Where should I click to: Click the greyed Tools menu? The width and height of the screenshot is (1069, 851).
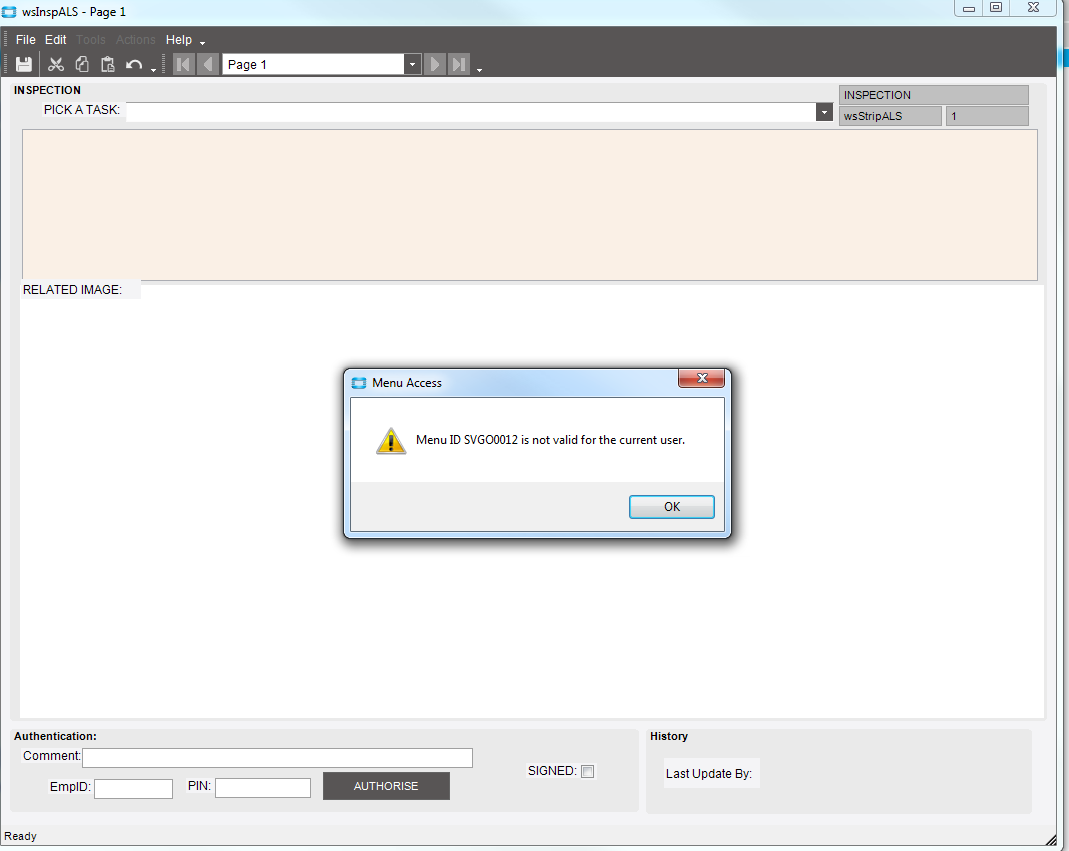(91, 40)
